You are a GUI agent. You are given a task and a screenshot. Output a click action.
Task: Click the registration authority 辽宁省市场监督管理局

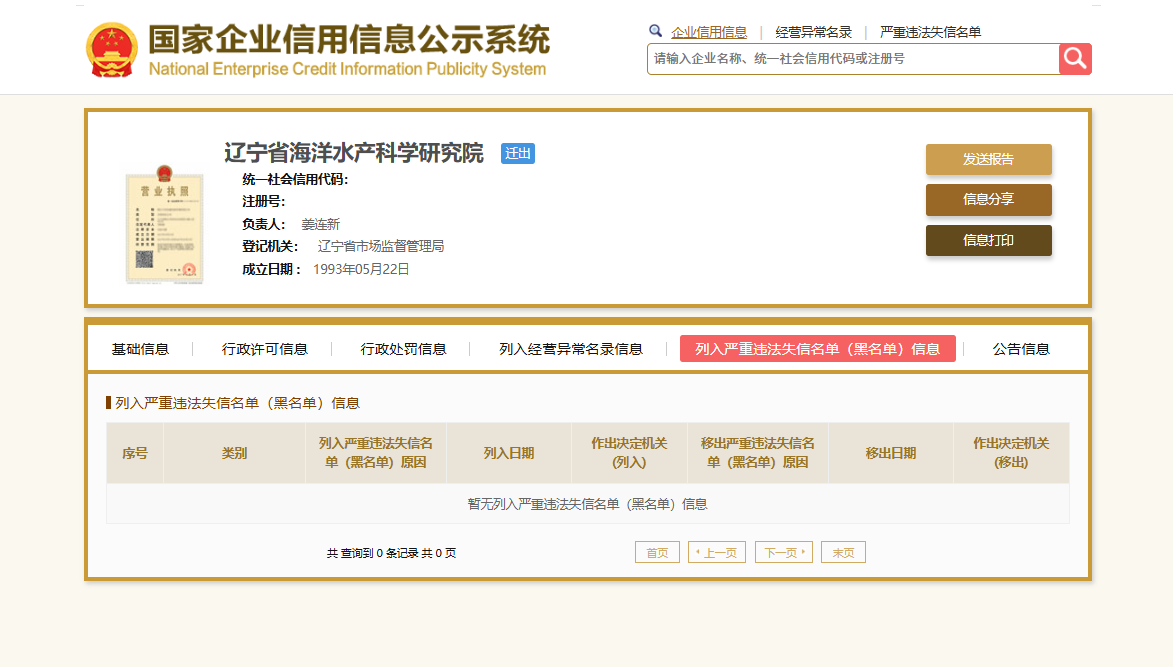(x=381, y=246)
